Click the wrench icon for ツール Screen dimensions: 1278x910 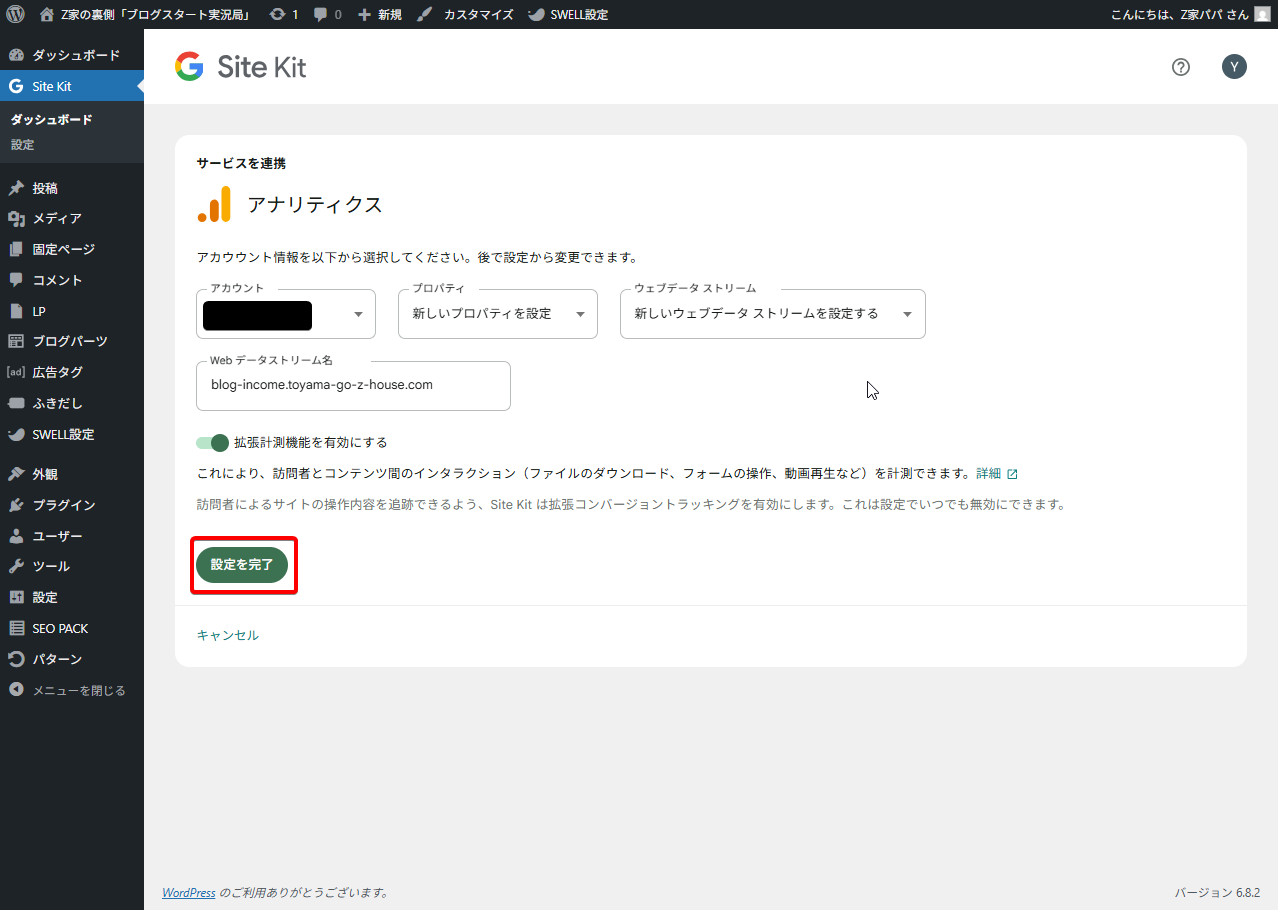click(16, 566)
